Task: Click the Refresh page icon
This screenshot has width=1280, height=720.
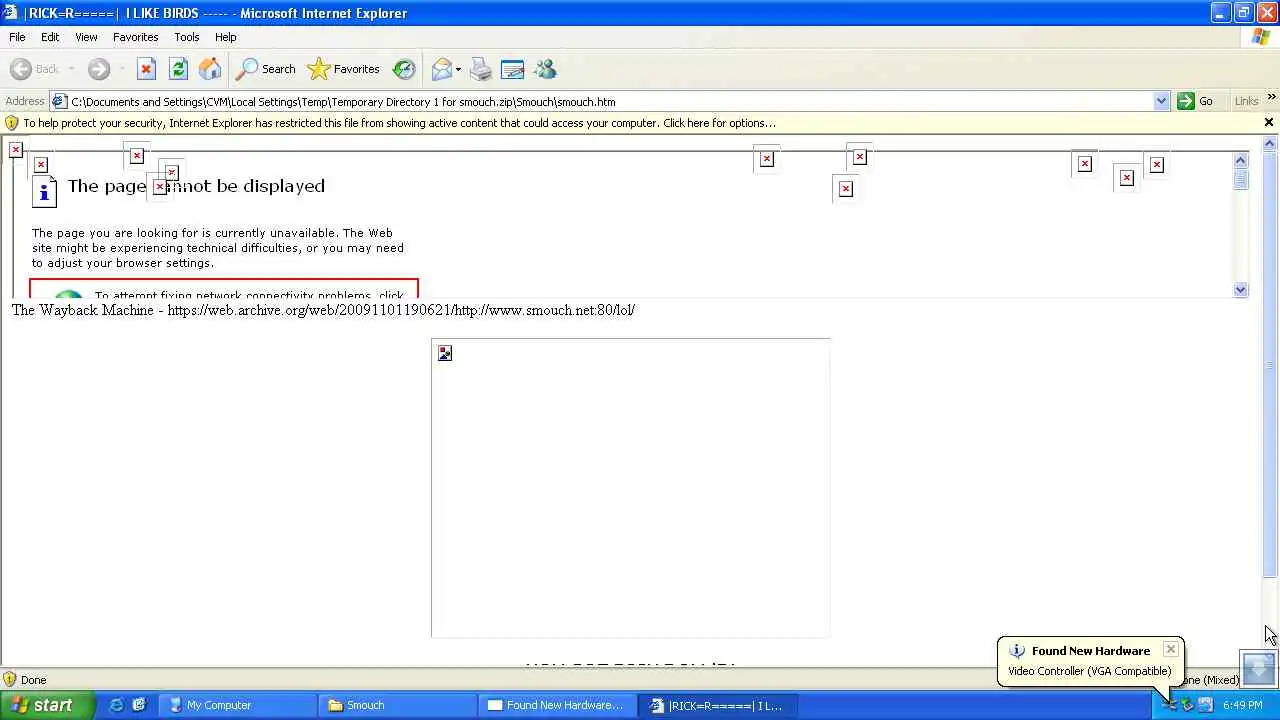Action: tap(178, 69)
